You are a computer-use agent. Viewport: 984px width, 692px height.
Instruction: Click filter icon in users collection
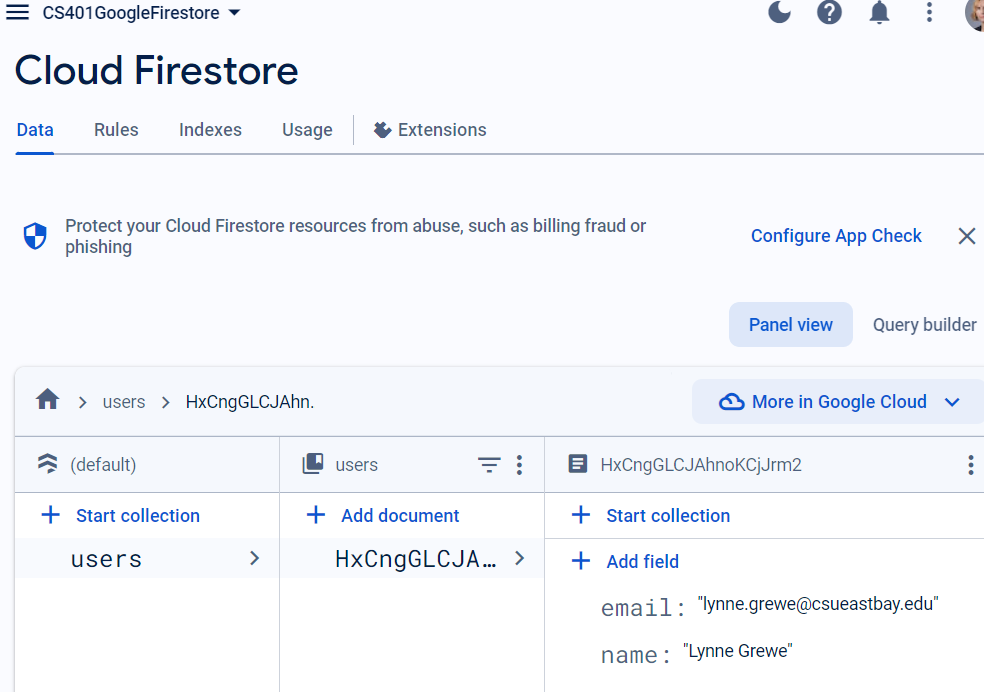(488, 465)
